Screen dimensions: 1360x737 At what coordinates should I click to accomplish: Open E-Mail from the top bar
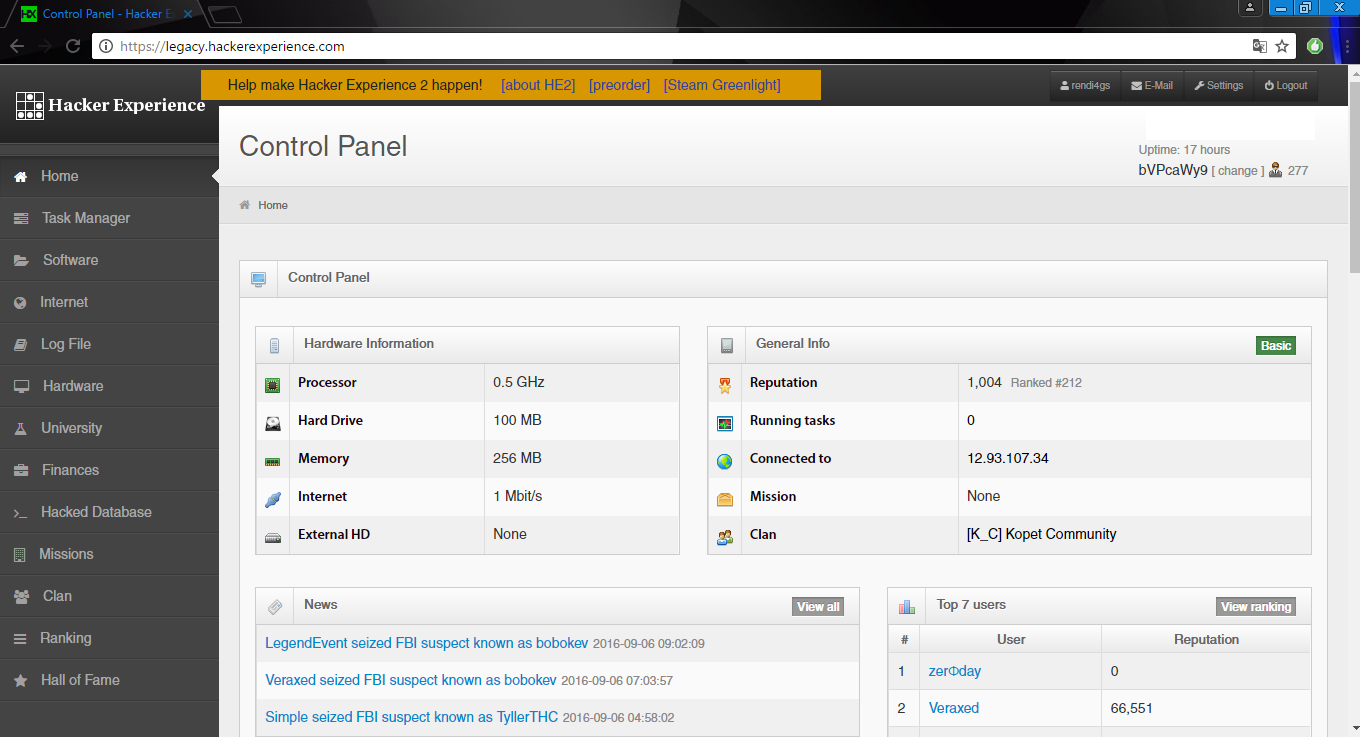[x=1152, y=85]
